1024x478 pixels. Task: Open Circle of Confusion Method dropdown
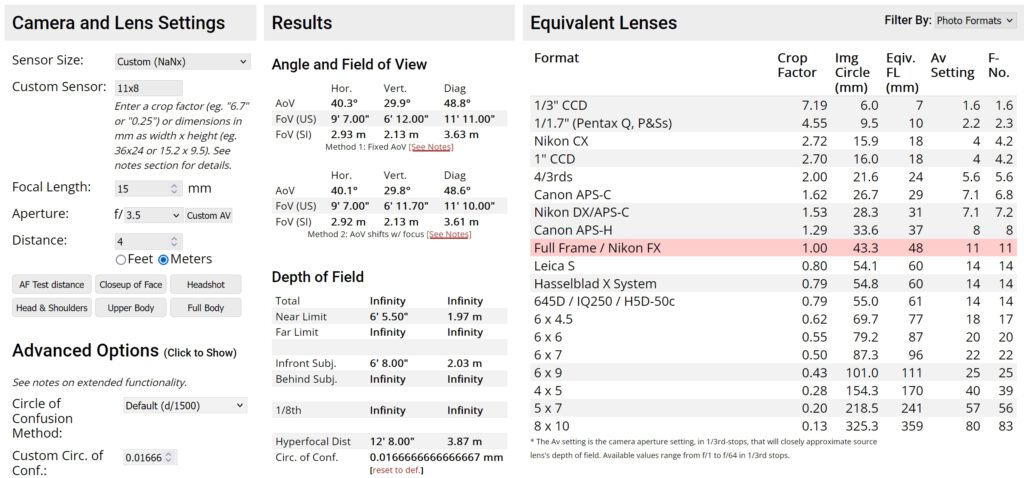(185, 406)
